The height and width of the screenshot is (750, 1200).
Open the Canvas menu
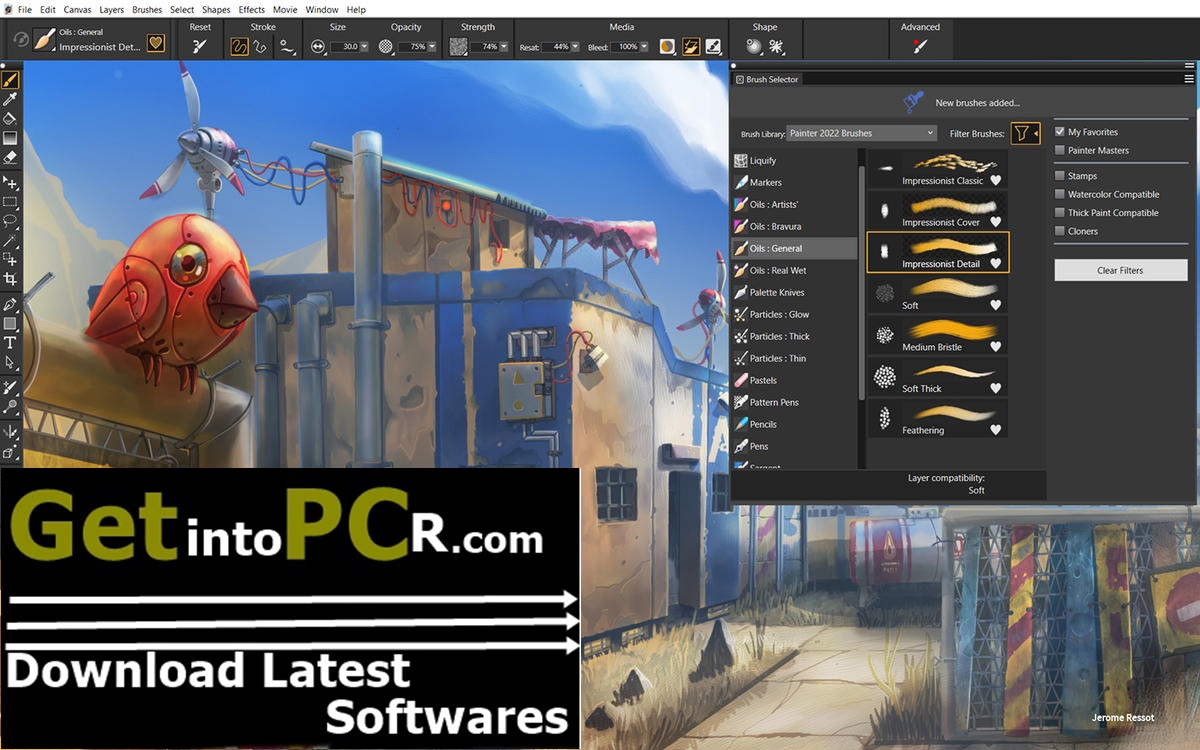[x=77, y=9]
